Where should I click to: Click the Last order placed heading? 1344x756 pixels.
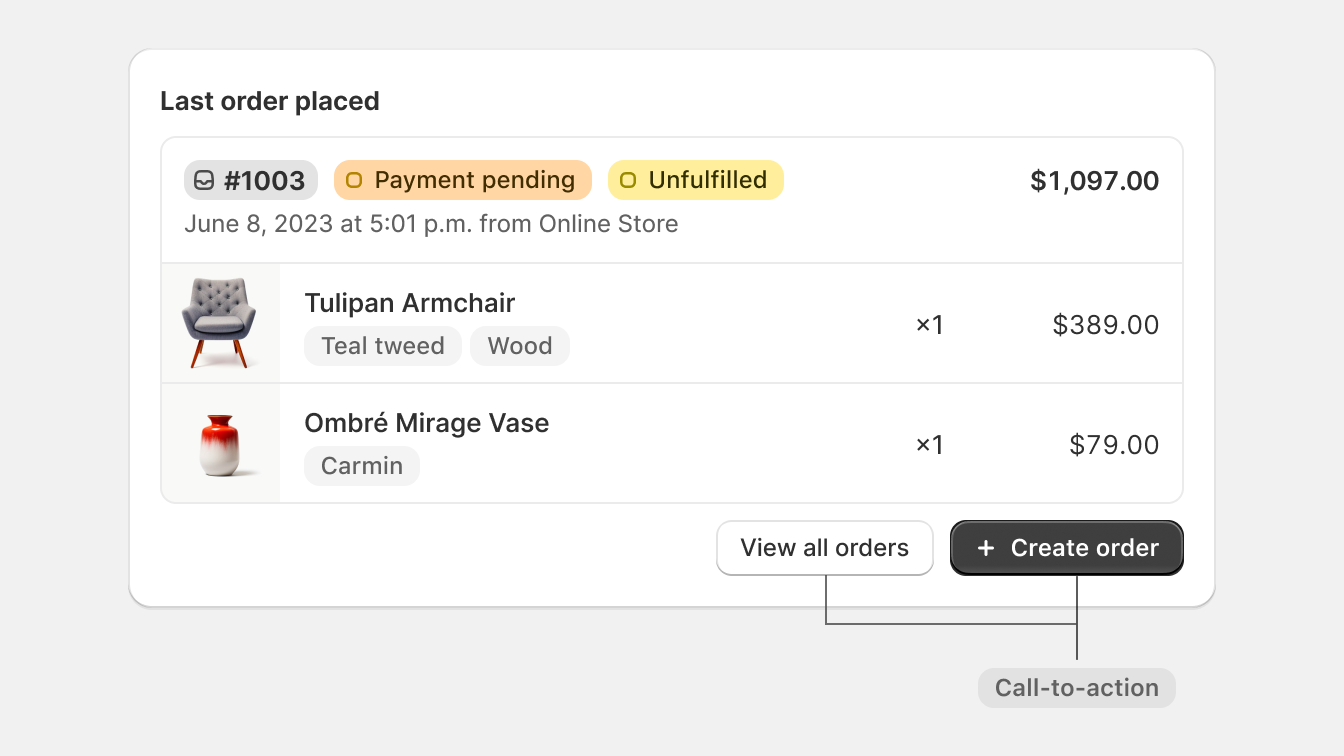[270, 101]
